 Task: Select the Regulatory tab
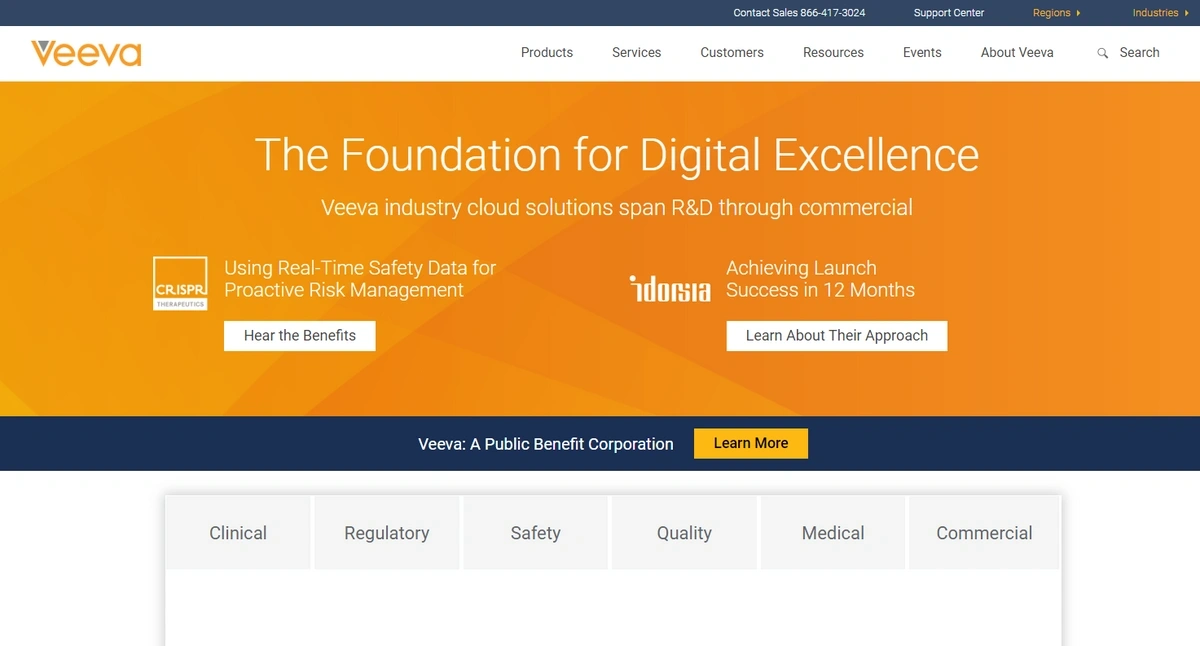[x=387, y=533]
